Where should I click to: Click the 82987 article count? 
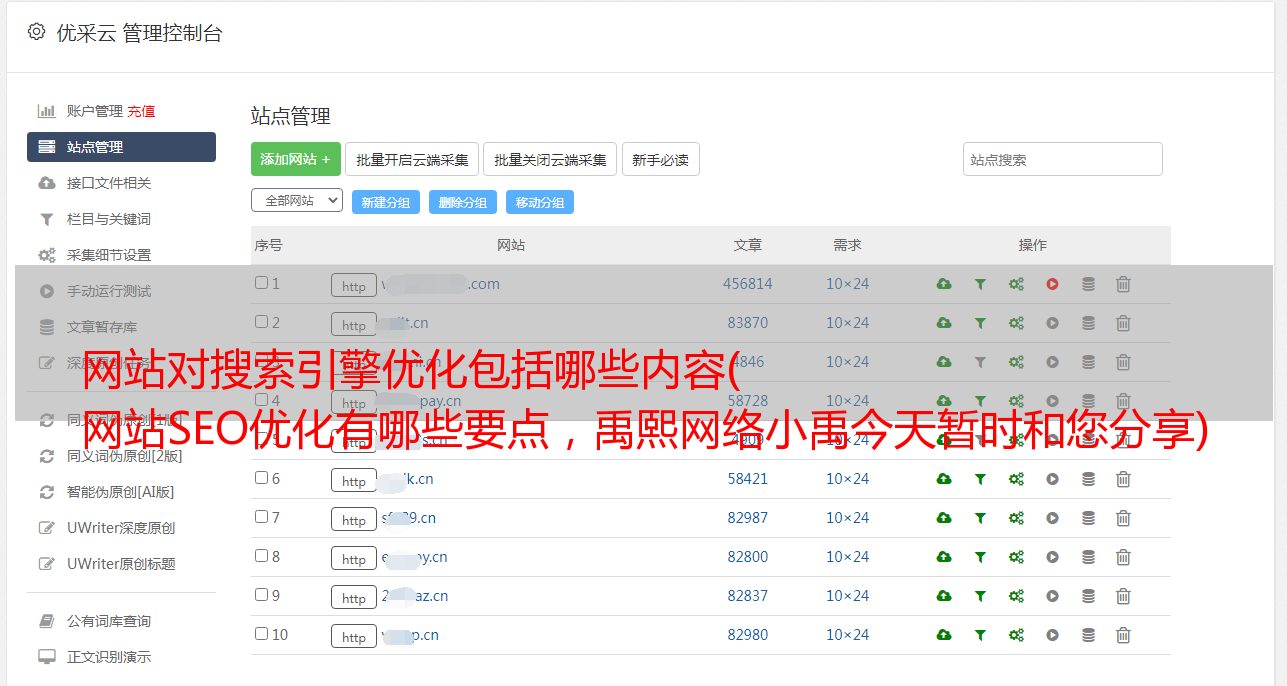tap(748, 518)
